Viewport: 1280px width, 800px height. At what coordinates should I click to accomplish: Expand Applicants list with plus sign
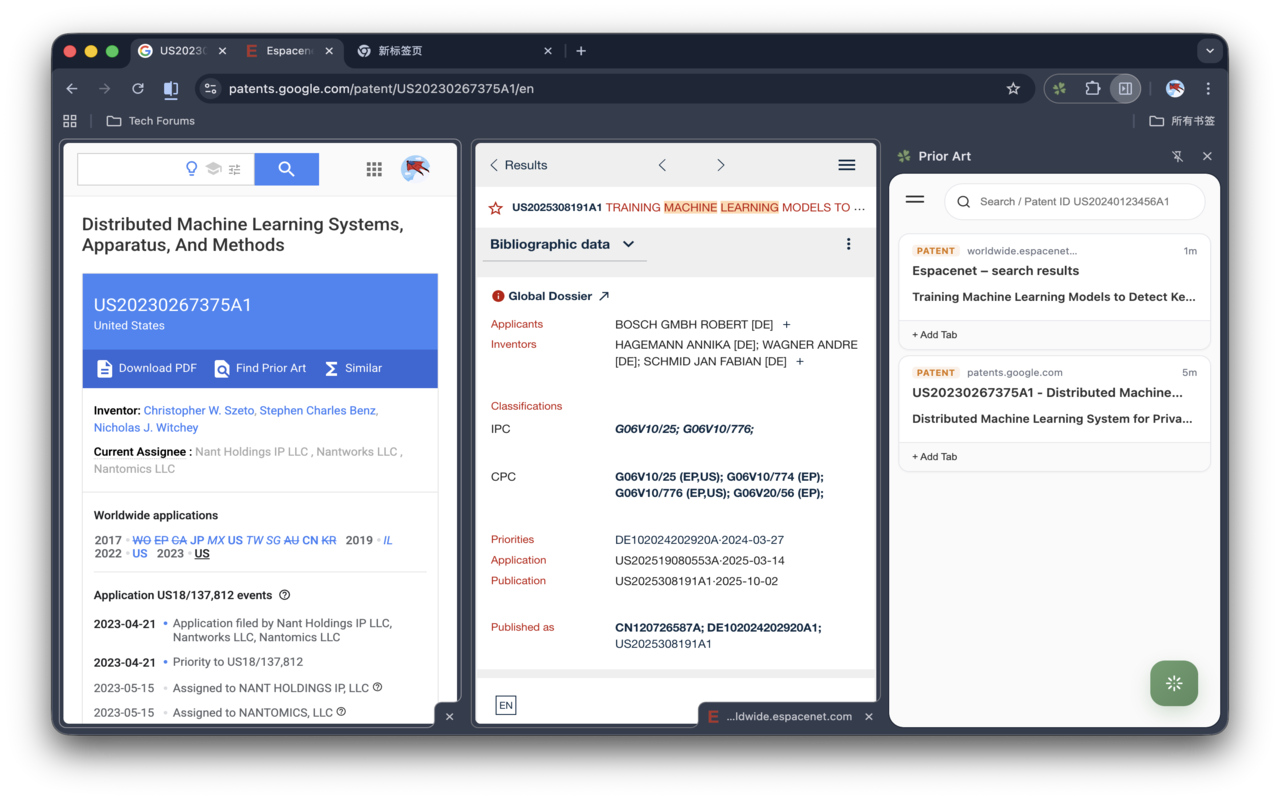[787, 324]
